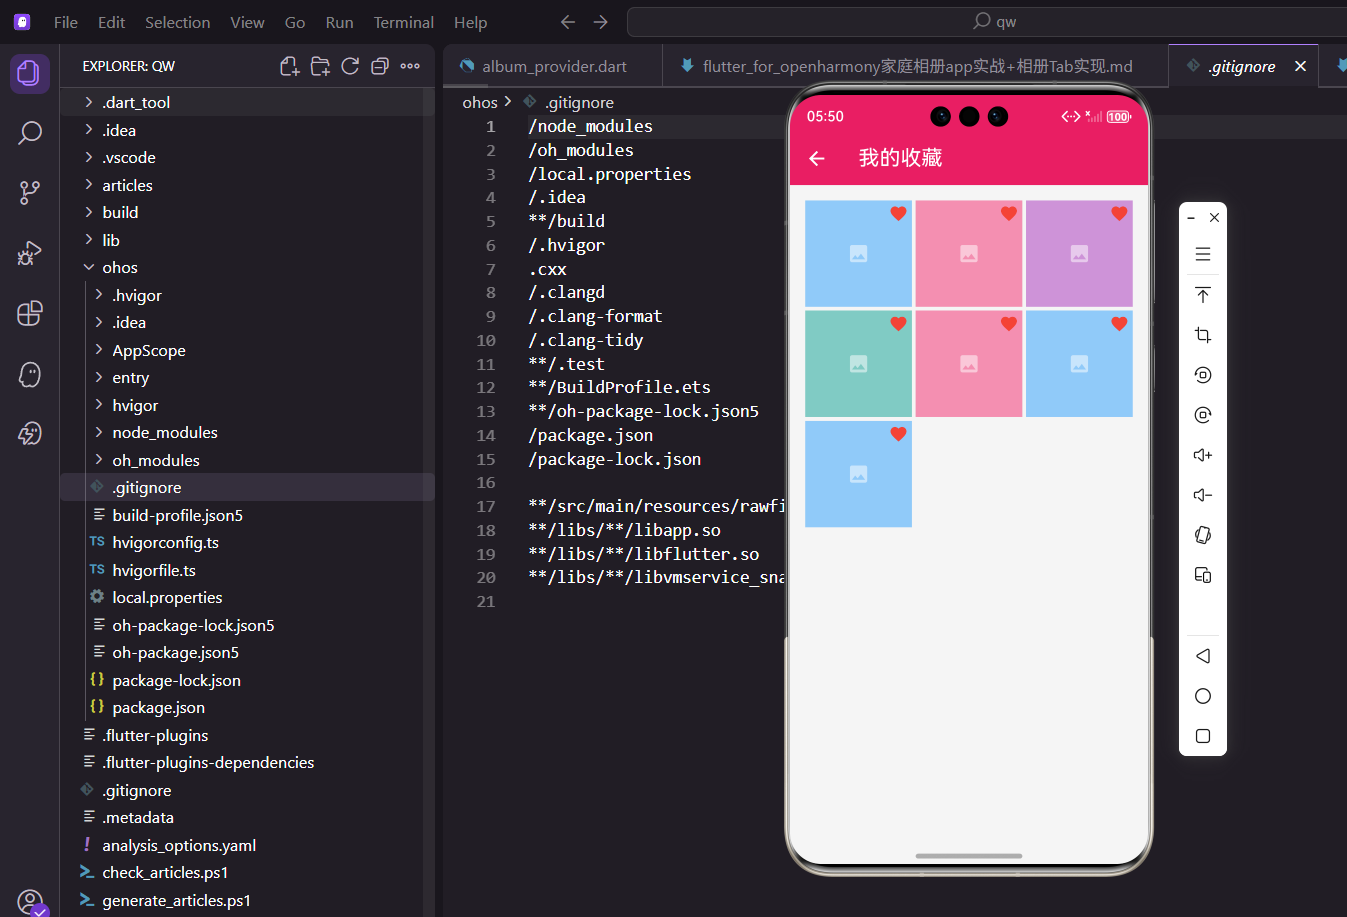Viewport: 1347px width, 917px height.
Task: Collapse the ohos folder
Action: point(247,267)
